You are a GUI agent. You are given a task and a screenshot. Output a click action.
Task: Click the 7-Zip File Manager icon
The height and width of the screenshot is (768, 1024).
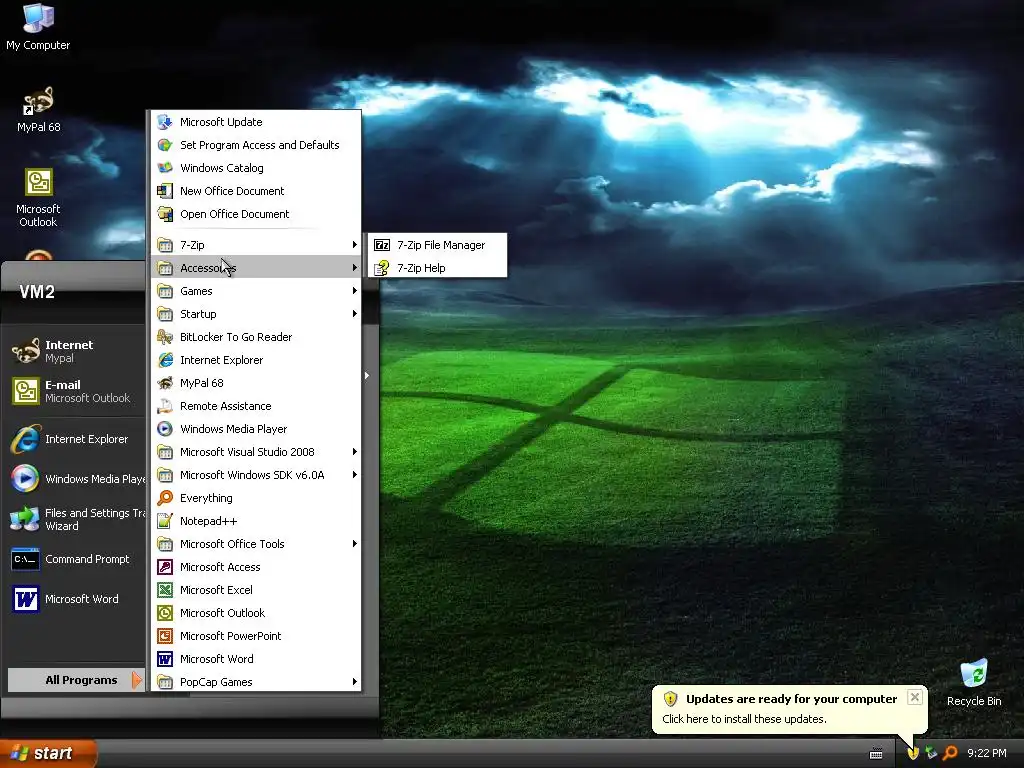coord(382,245)
